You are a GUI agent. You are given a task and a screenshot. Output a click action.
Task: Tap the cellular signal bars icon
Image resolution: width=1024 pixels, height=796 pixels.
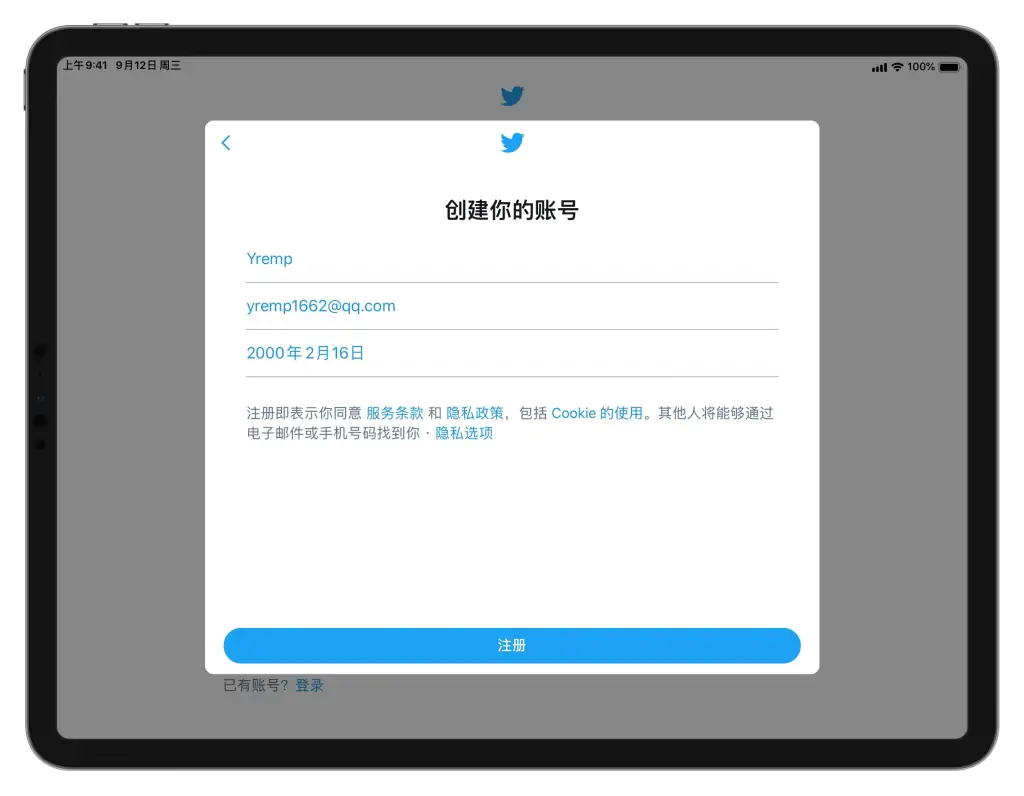point(880,67)
